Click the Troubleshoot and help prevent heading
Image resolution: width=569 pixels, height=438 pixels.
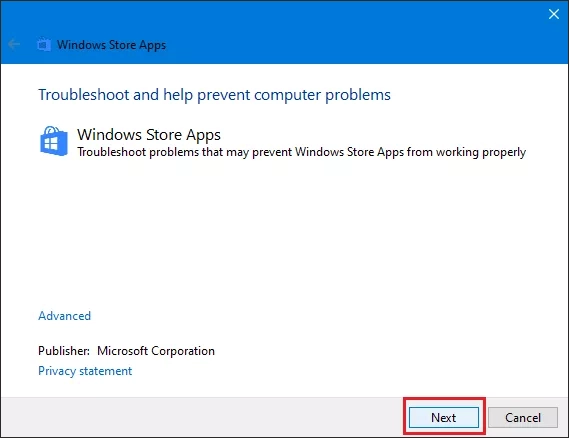point(214,95)
